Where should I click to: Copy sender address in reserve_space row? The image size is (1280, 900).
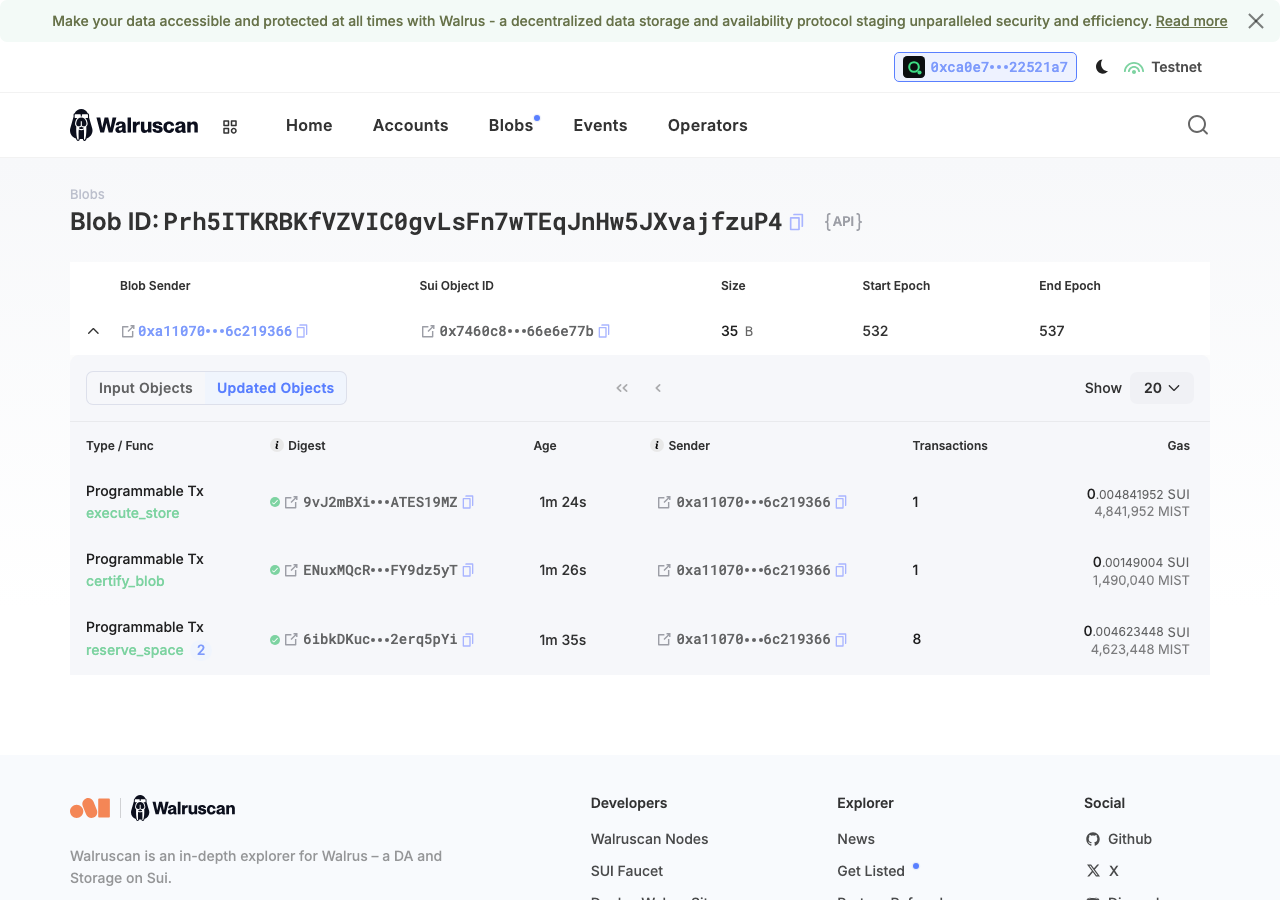(841, 639)
